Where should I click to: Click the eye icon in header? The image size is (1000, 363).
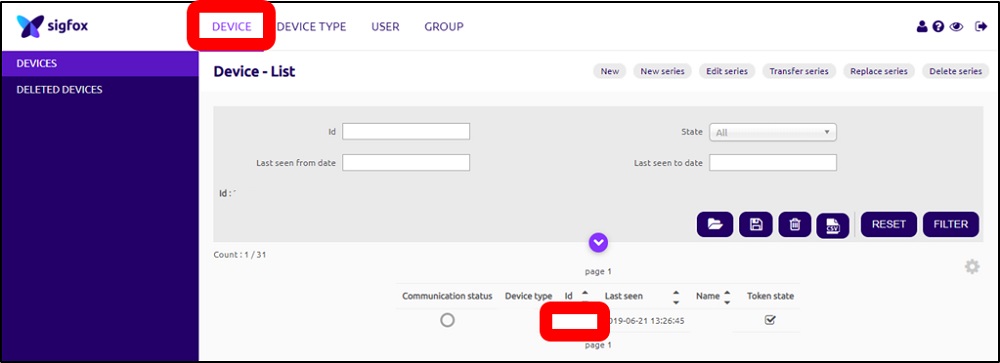[x=956, y=27]
